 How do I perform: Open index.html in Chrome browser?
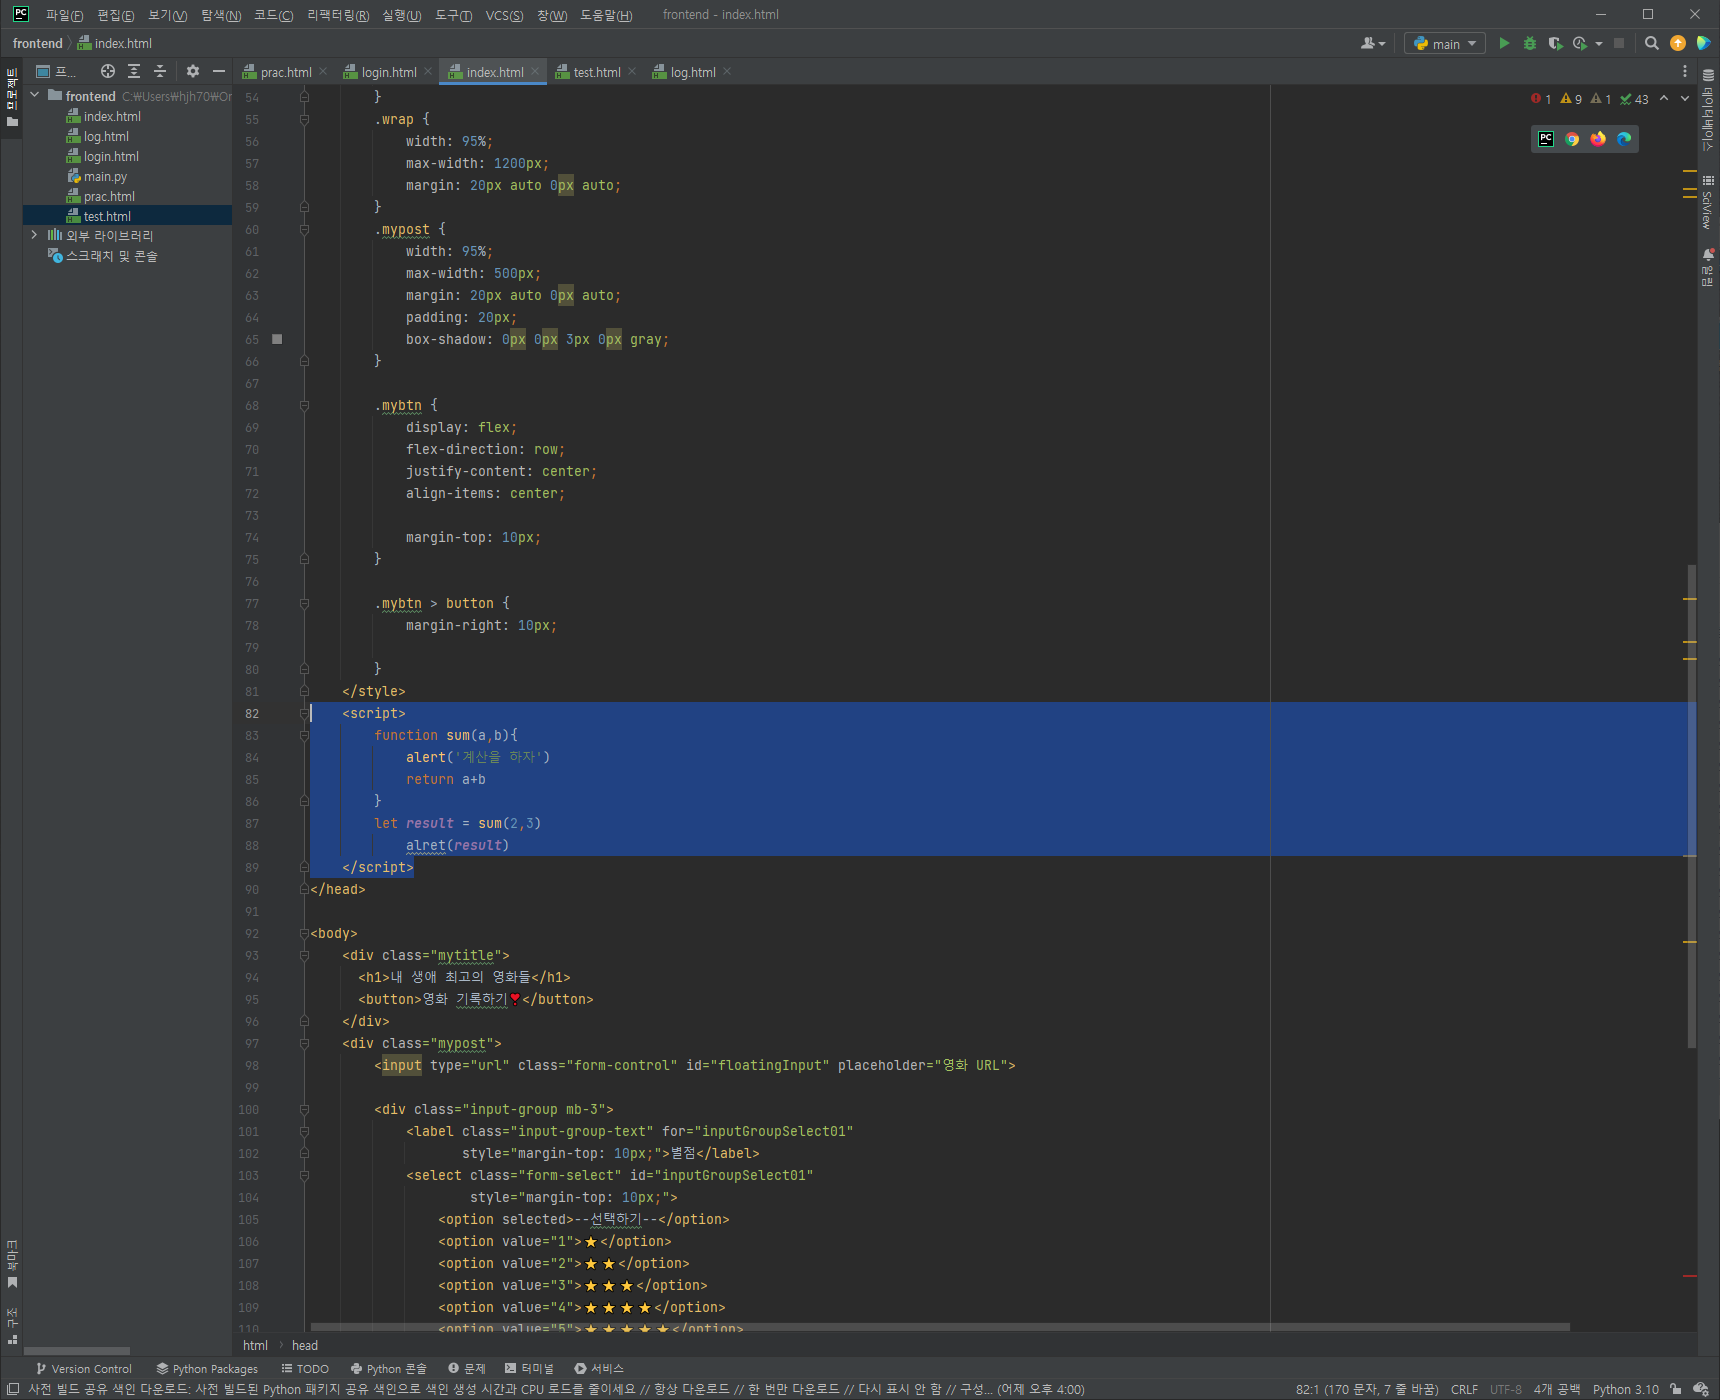tap(1572, 139)
